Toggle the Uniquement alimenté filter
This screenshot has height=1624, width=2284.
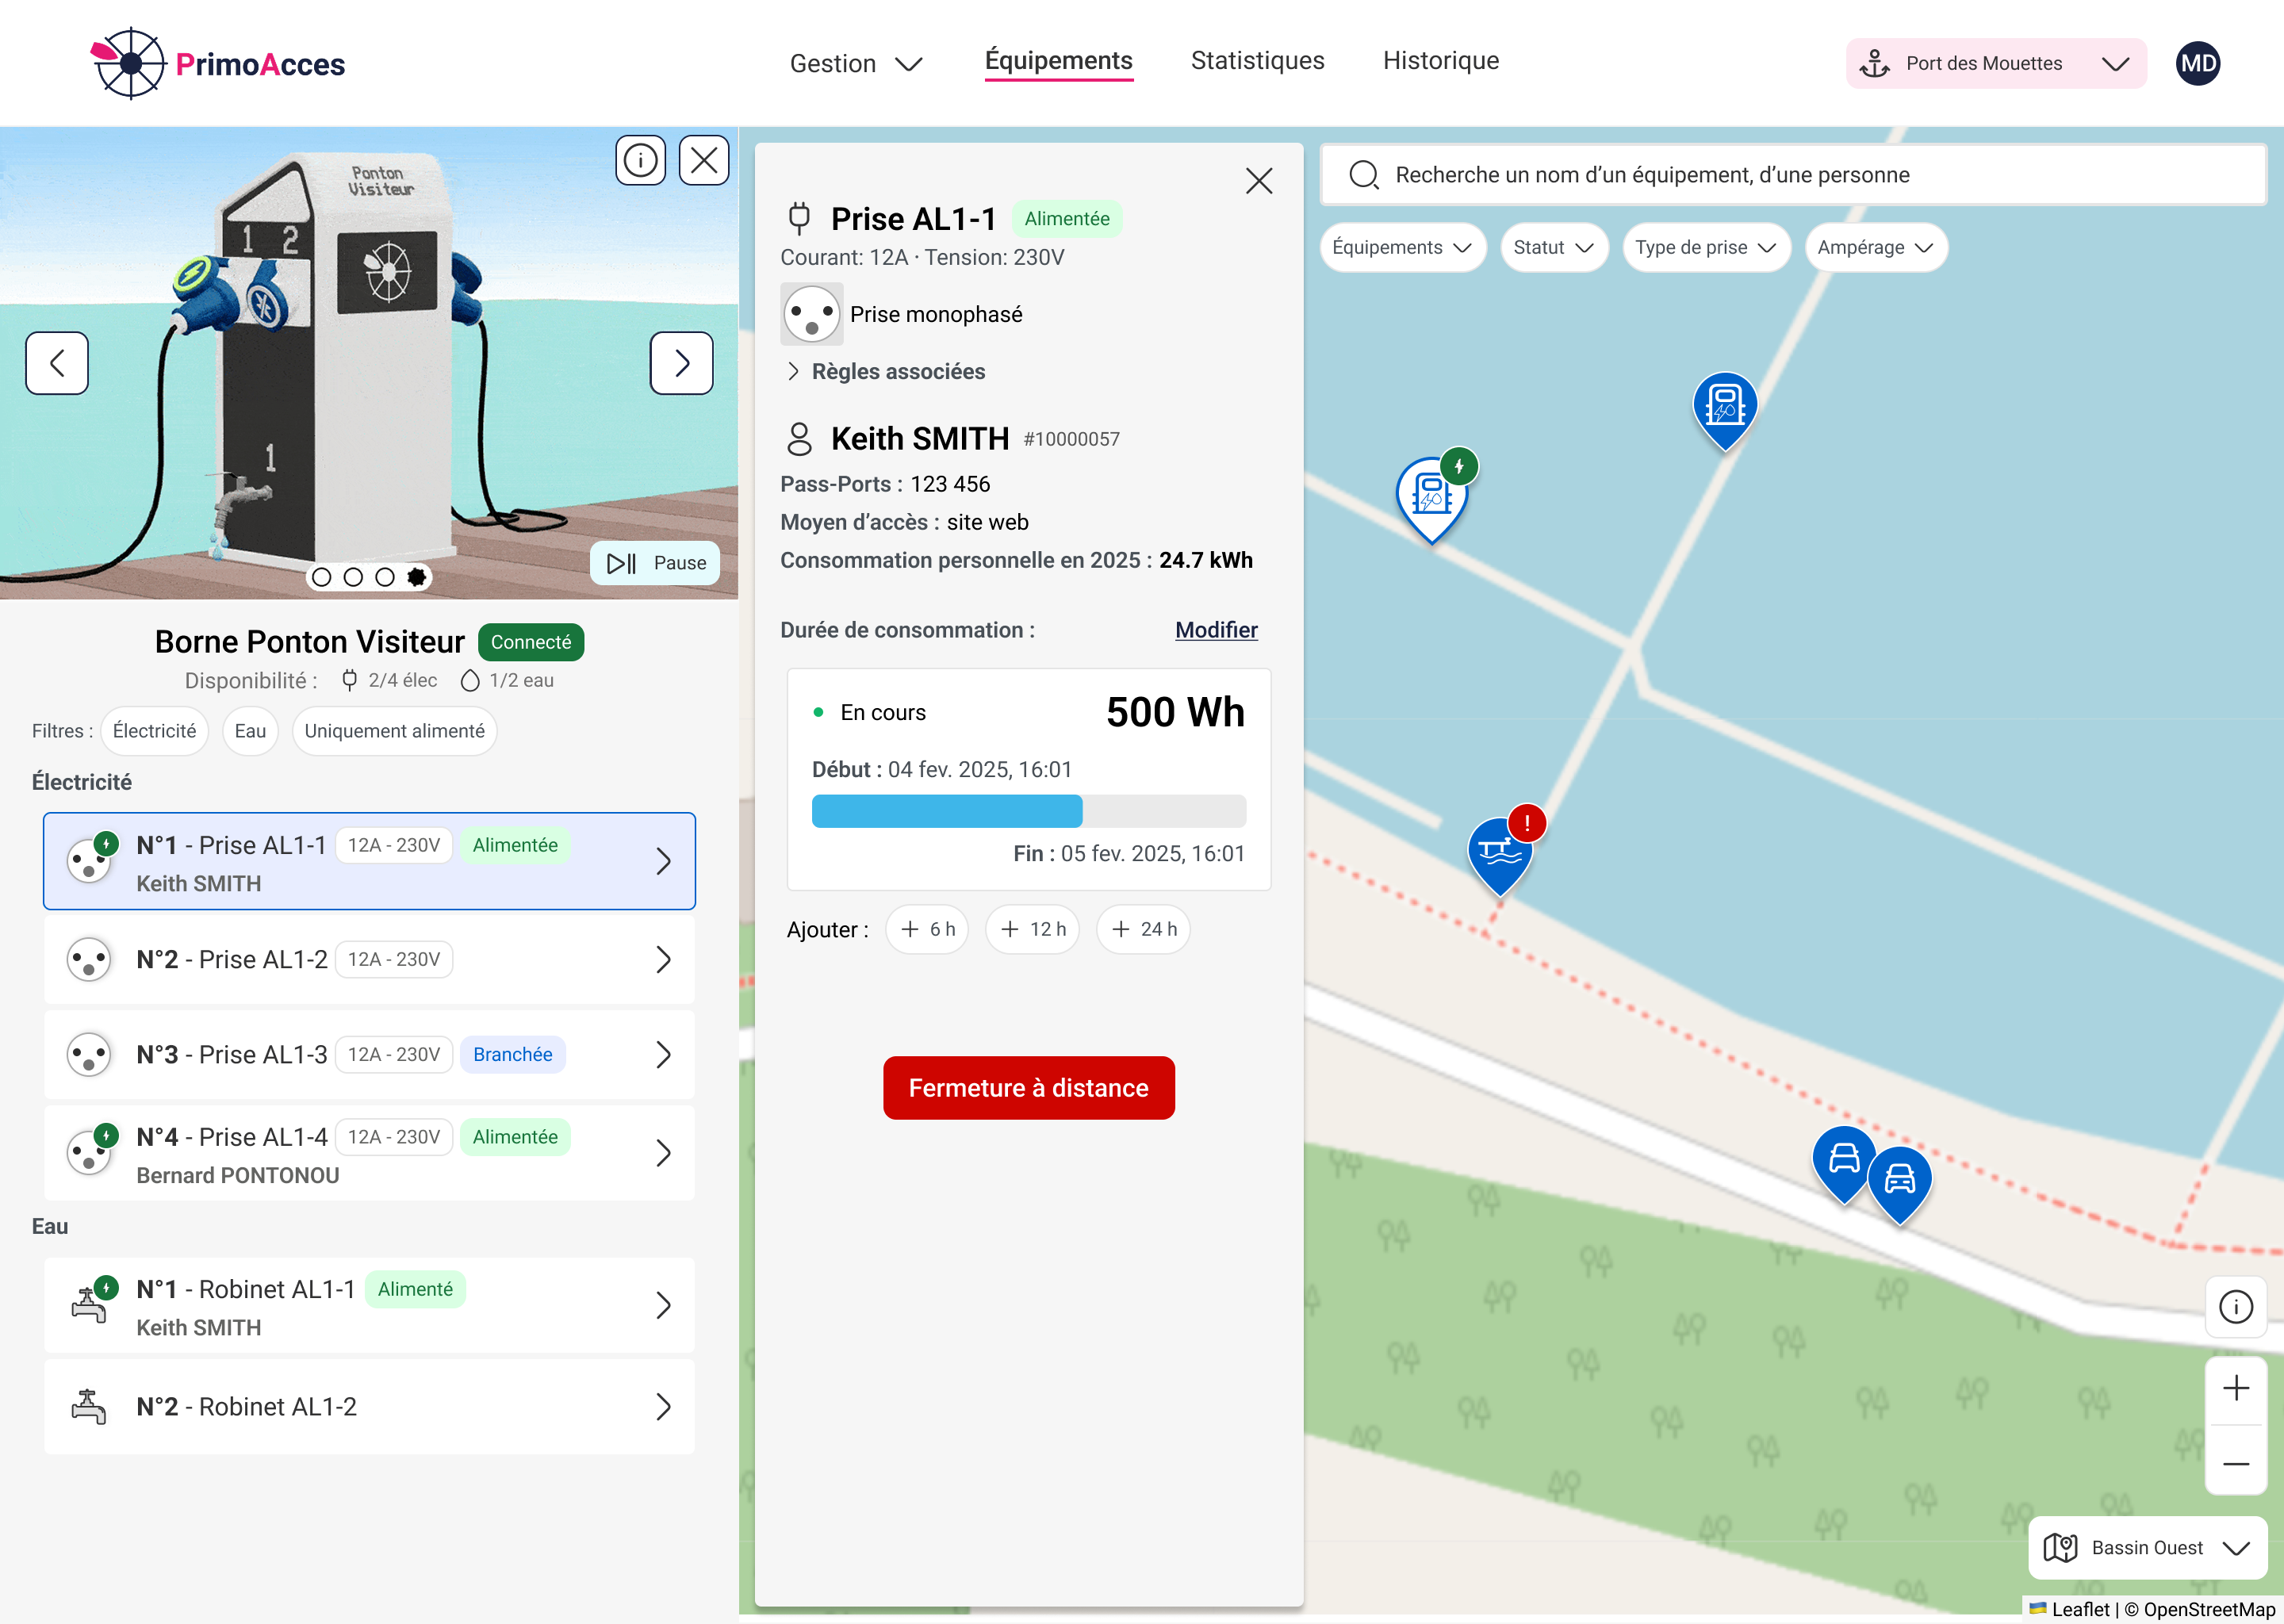coord(394,731)
